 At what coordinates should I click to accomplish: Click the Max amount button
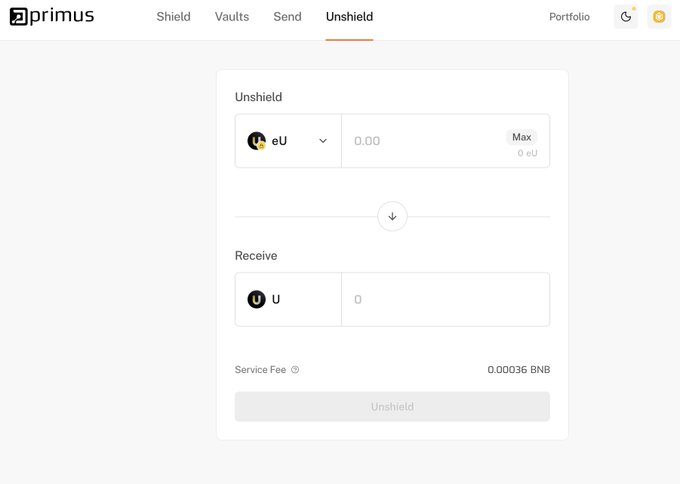point(522,137)
